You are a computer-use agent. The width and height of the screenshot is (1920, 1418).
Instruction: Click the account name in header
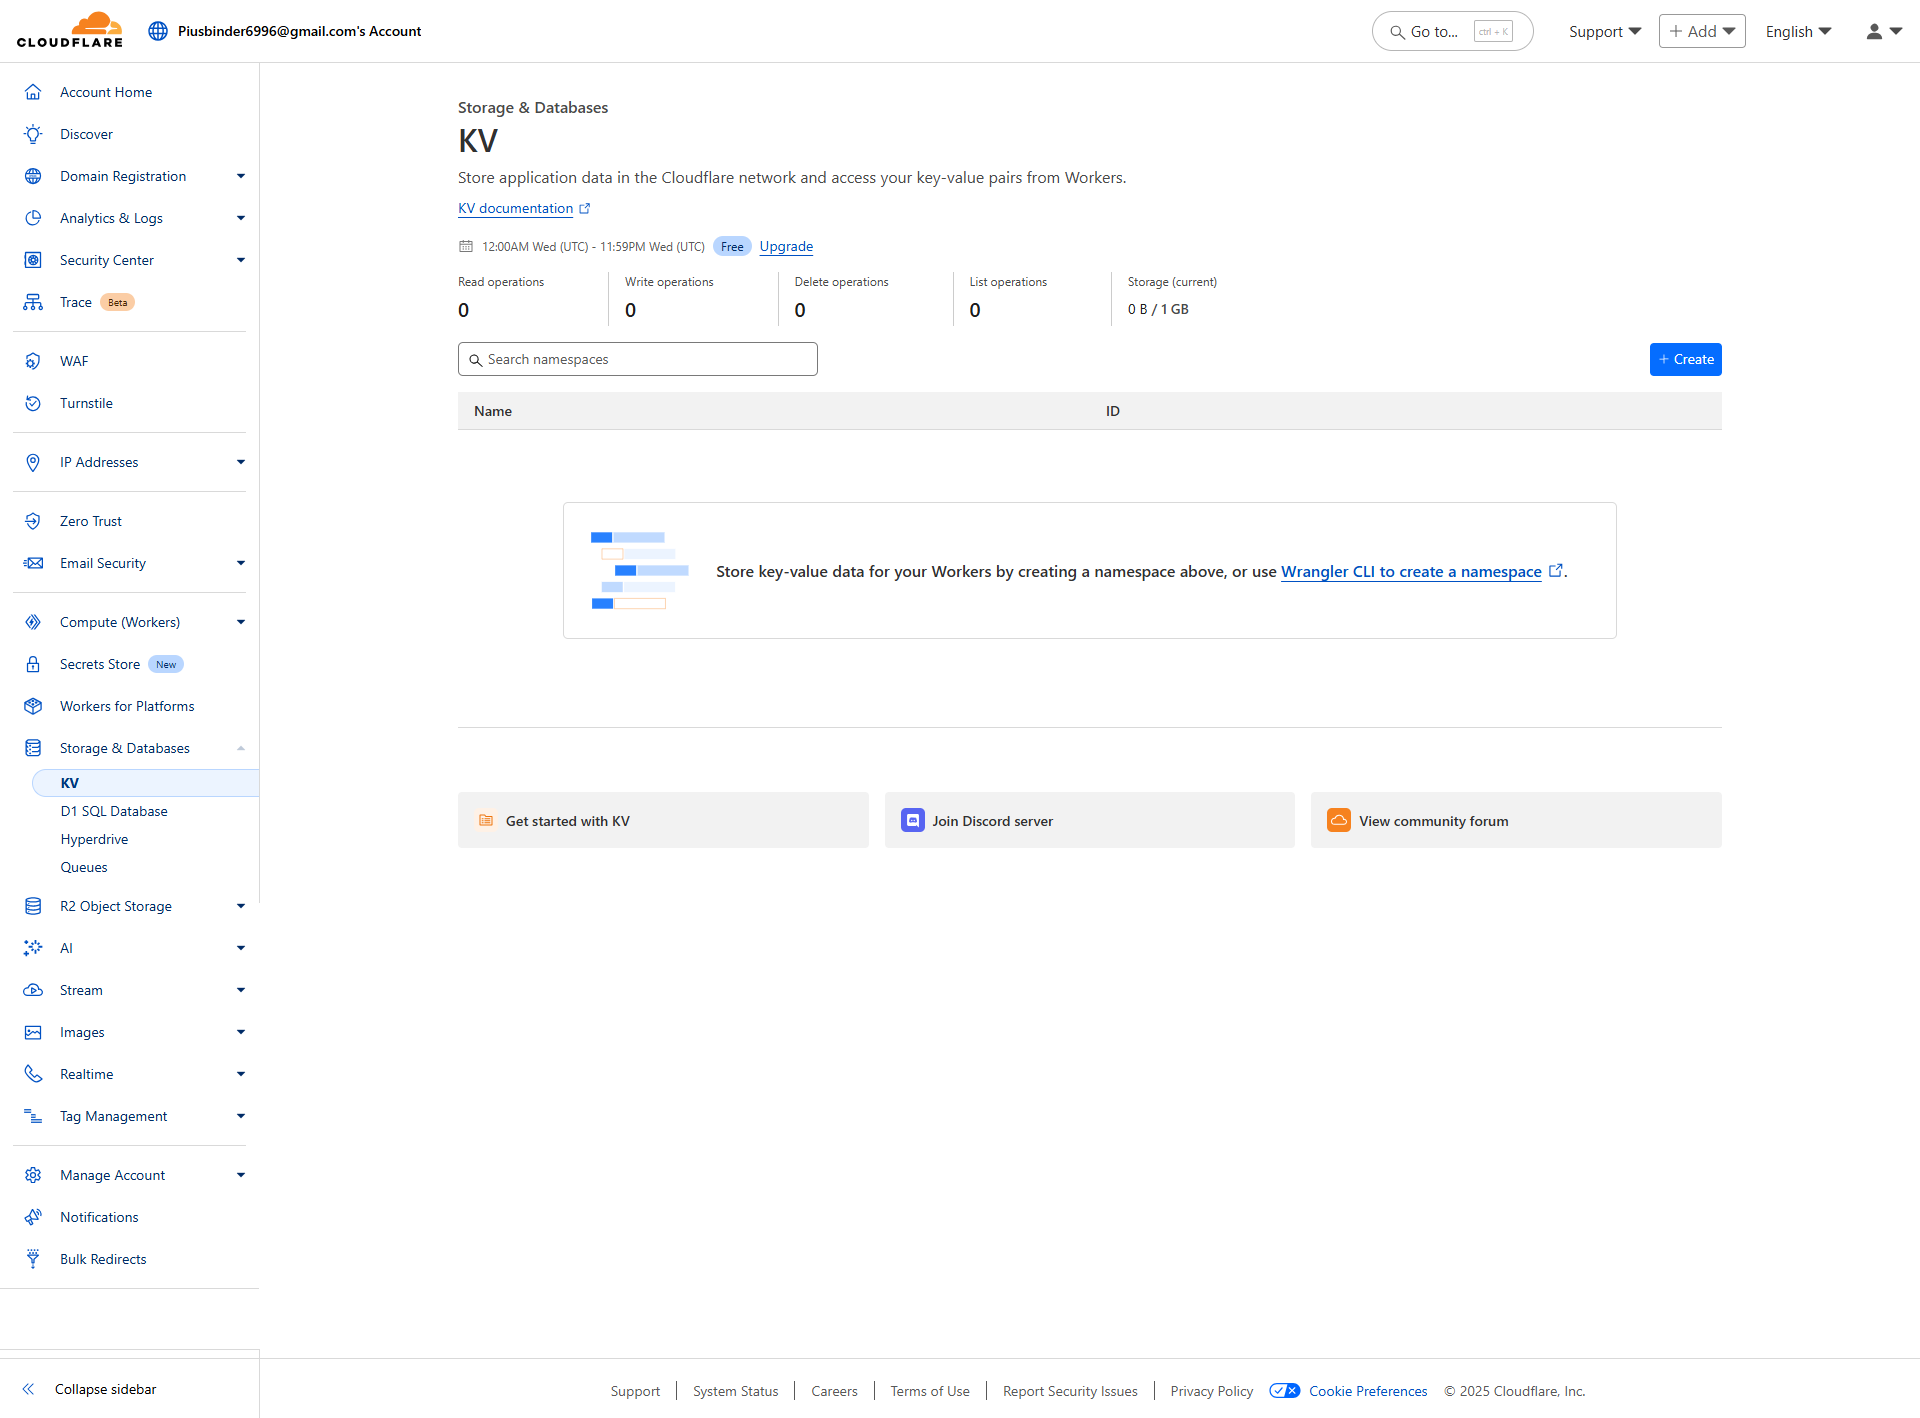pos(299,31)
